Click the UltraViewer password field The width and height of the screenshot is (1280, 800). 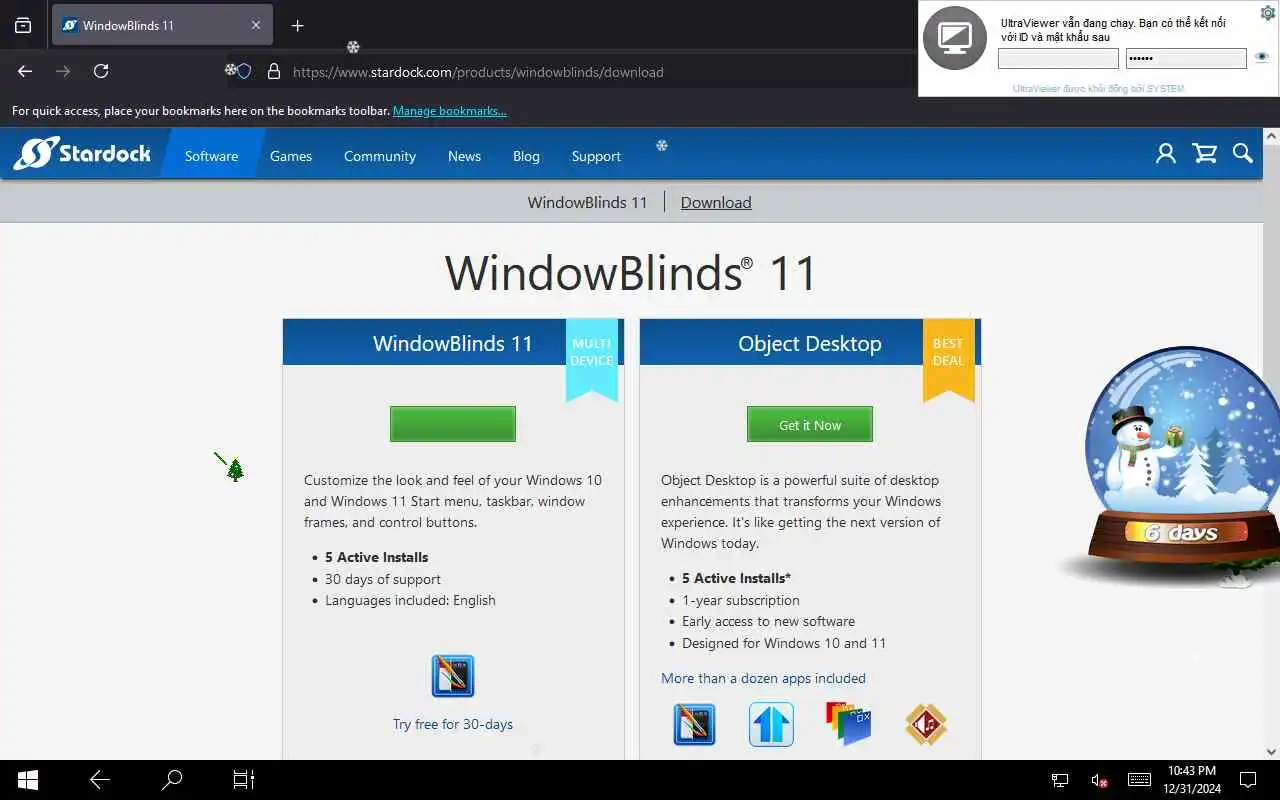click(x=1186, y=59)
